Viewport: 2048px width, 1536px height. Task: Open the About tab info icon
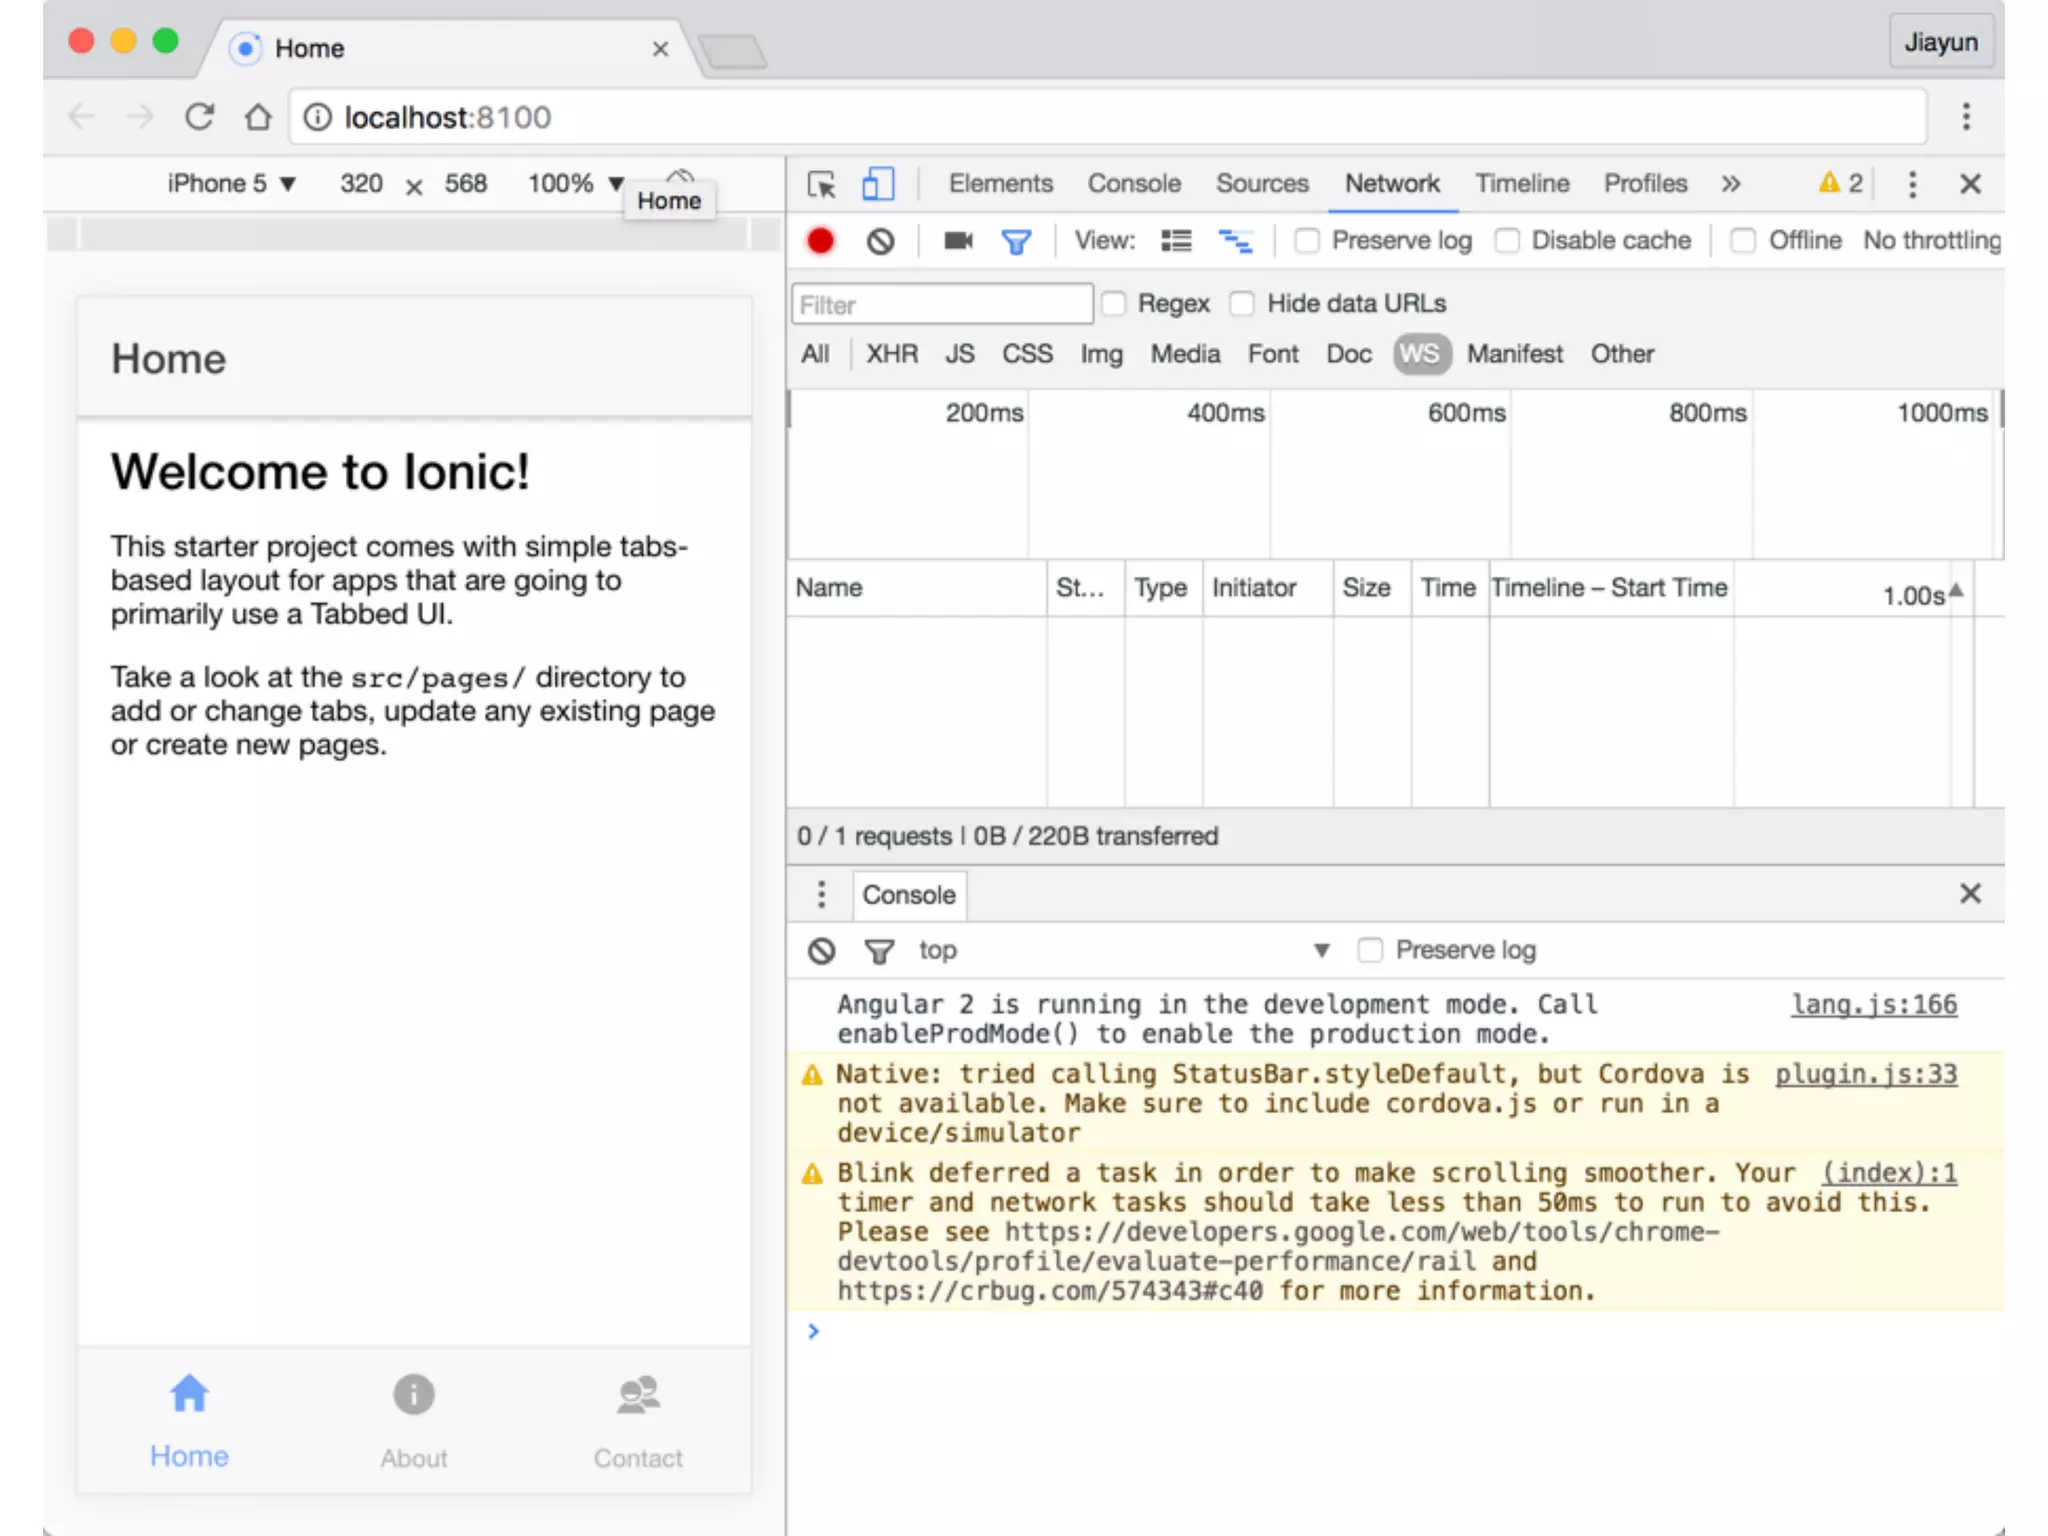(413, 1394)
